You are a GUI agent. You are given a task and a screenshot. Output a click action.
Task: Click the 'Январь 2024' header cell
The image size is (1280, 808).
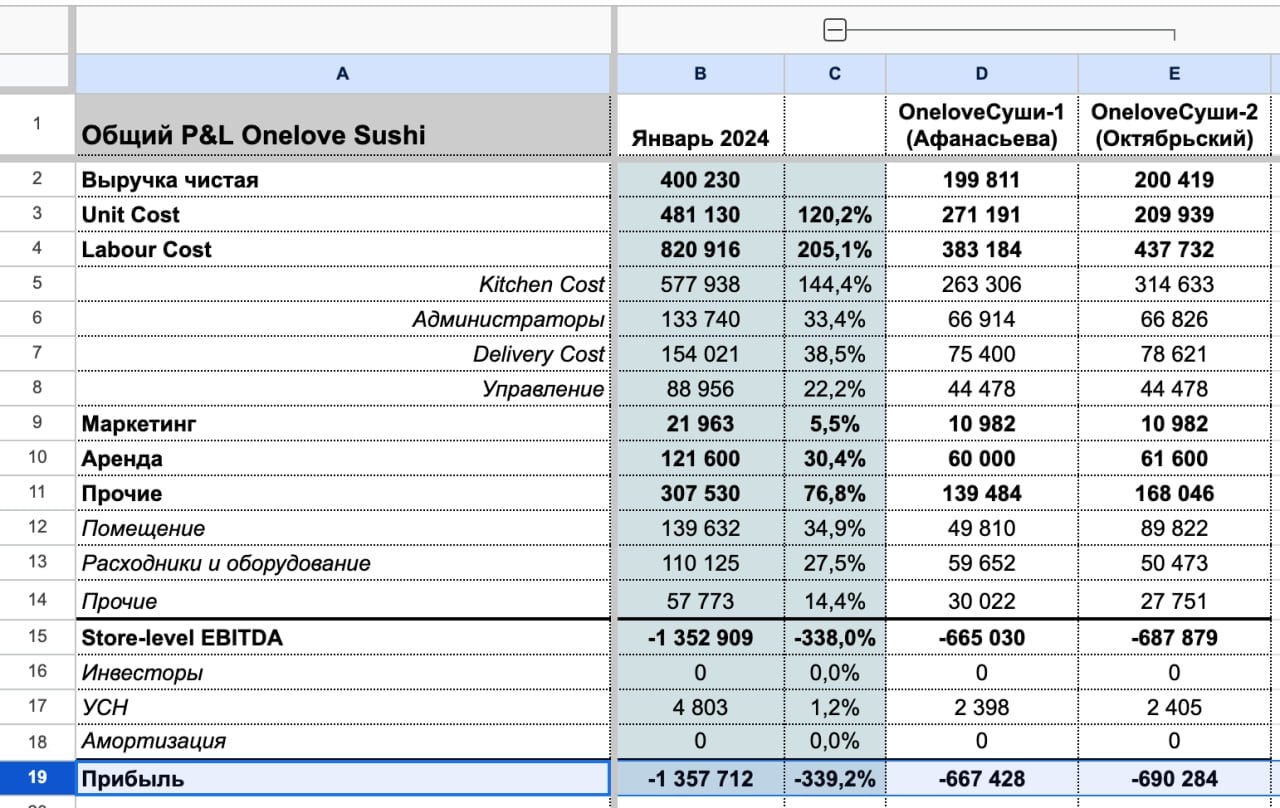tap(701, 125)
